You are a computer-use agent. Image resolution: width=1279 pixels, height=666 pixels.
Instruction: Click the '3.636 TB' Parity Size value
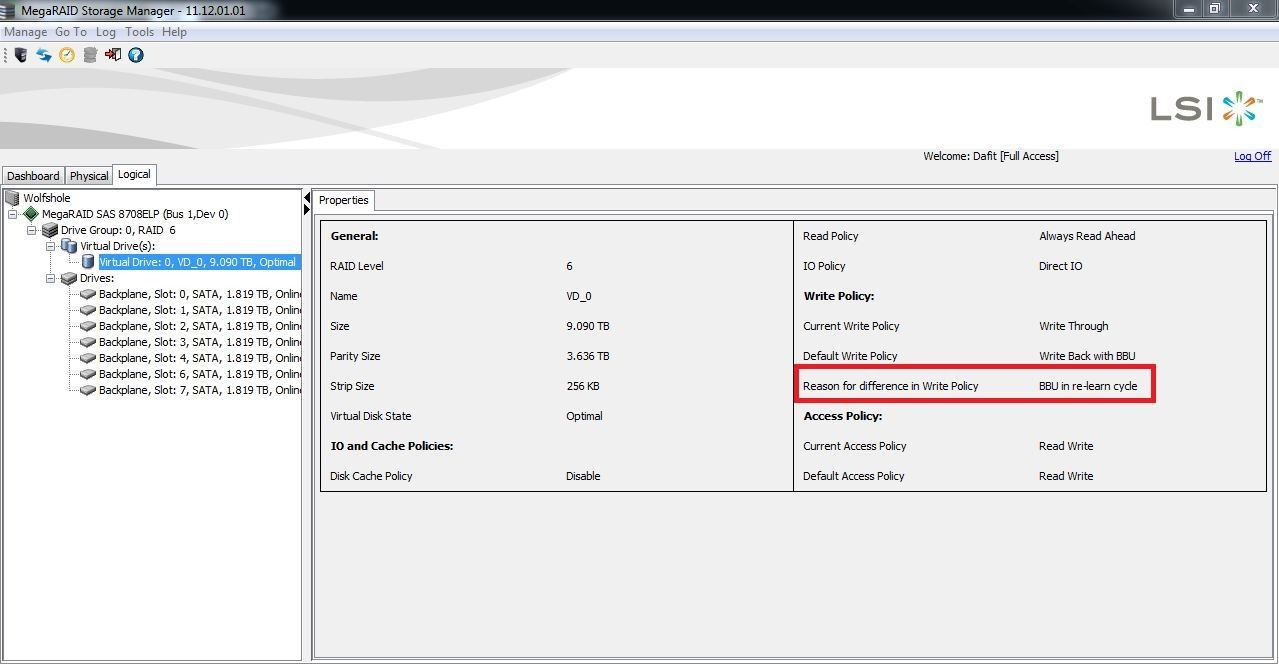[x=588, y=356]
